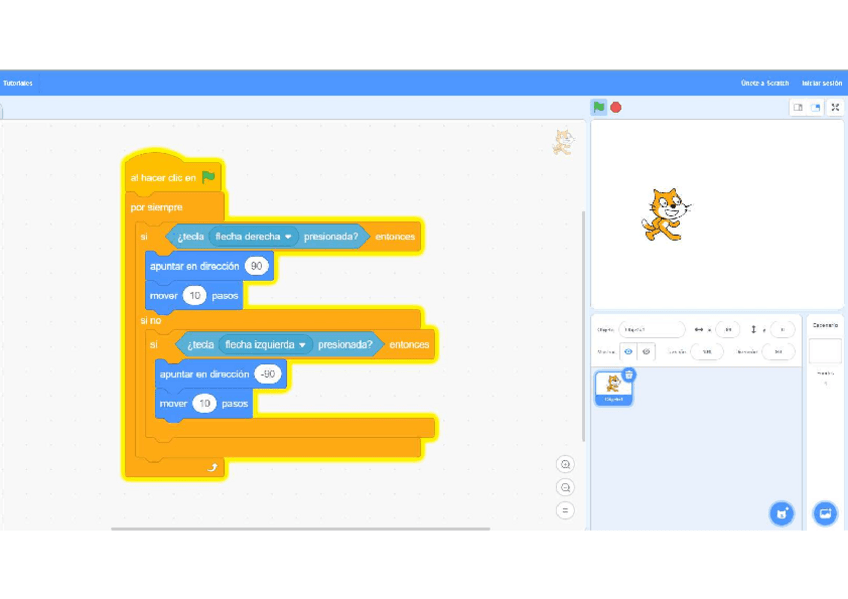Stop the project with the red stop button
The height and width of the screenshot is (599, 848).
click(x=615, y=108)
